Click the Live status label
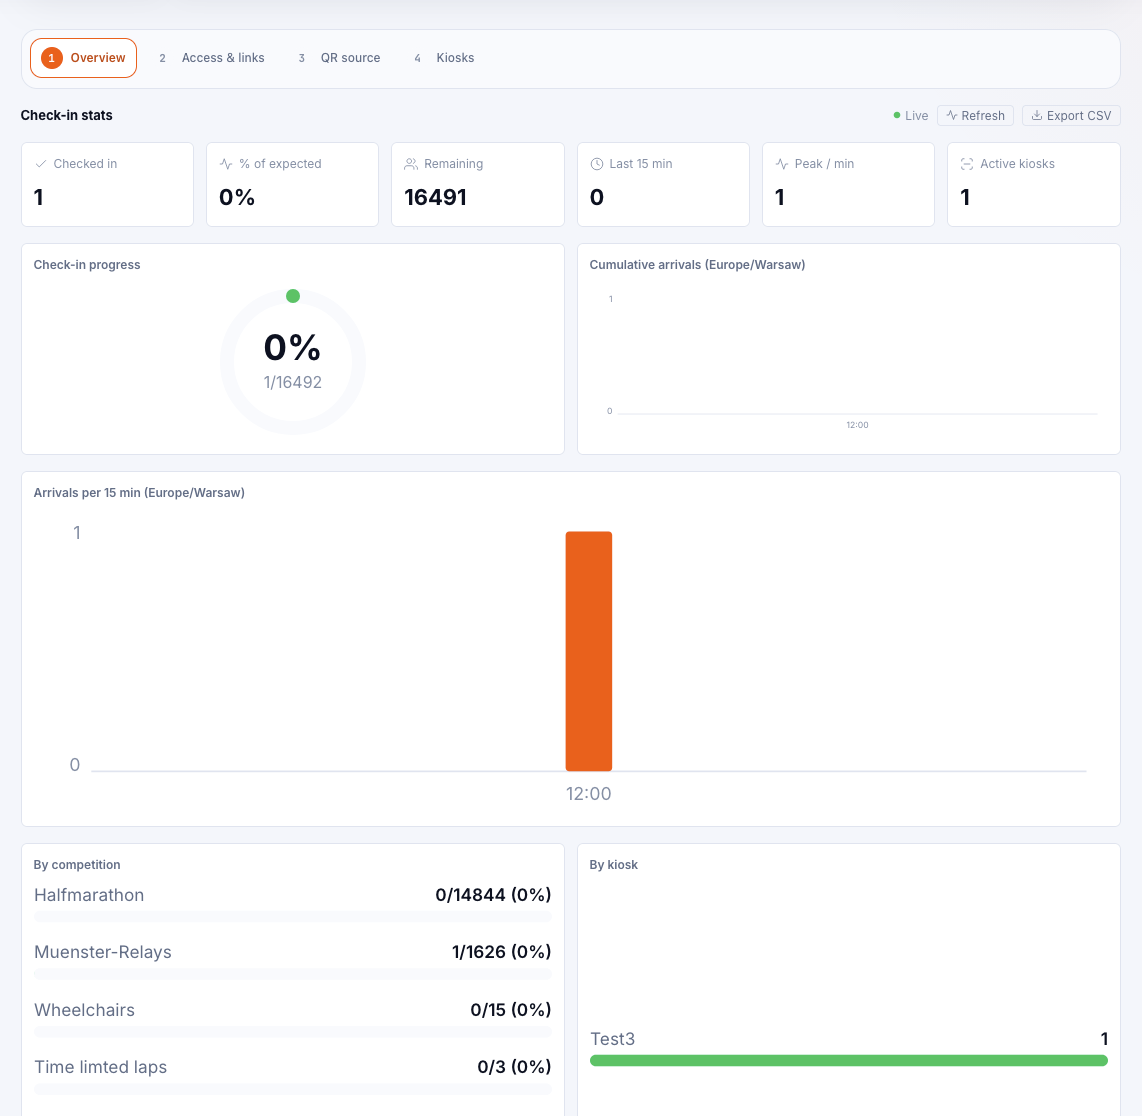 coord(916,115)
